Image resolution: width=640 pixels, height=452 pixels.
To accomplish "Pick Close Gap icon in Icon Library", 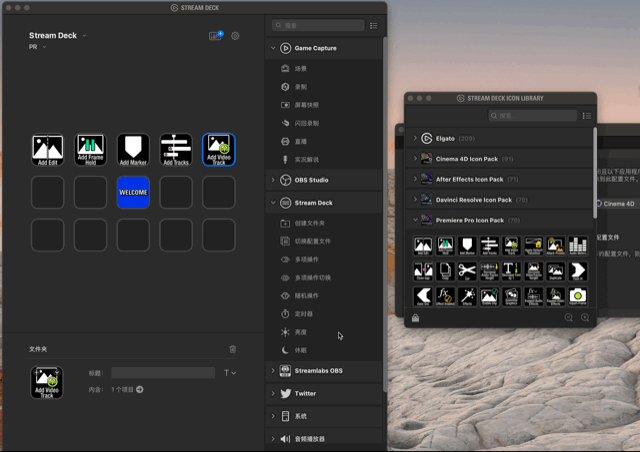I will pos(423,271).
